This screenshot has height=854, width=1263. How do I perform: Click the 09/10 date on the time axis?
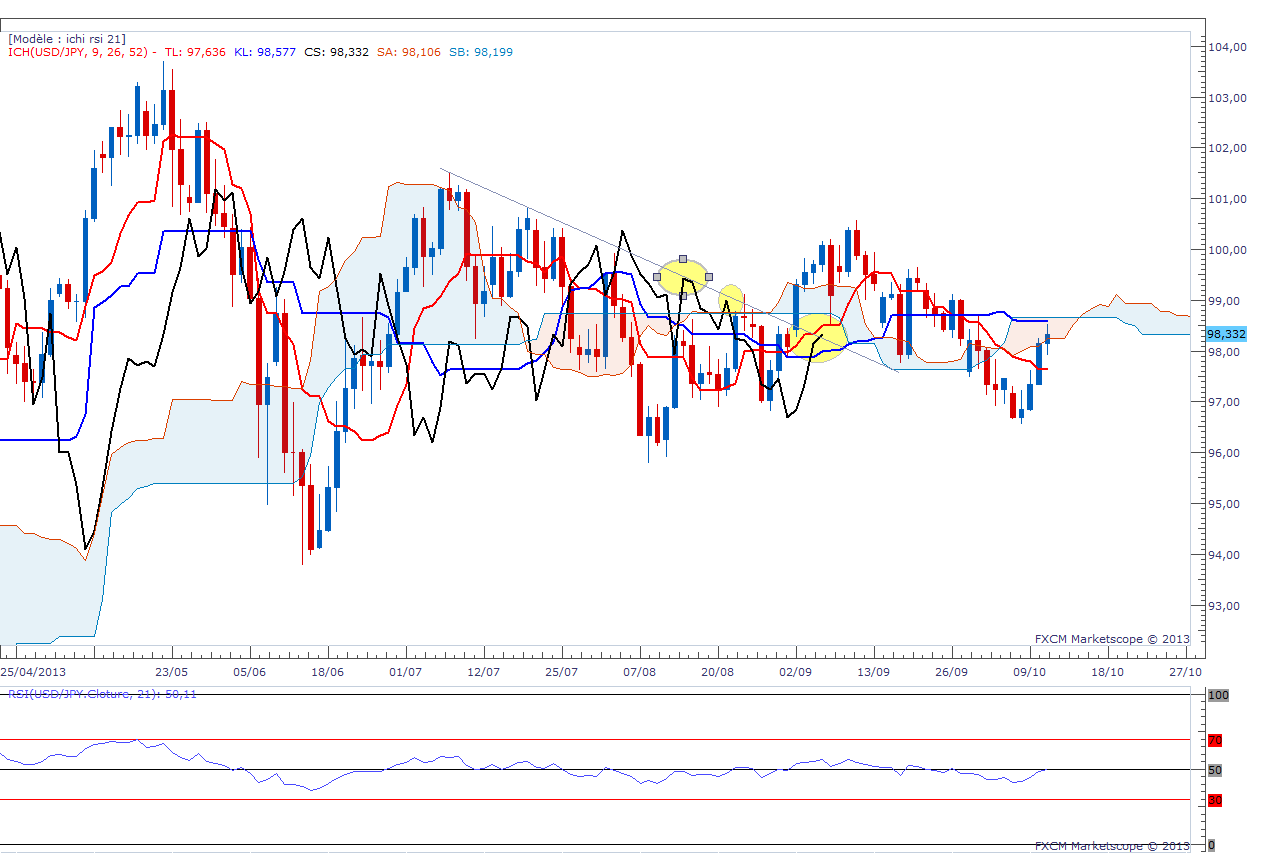[x=1030, y=672]
